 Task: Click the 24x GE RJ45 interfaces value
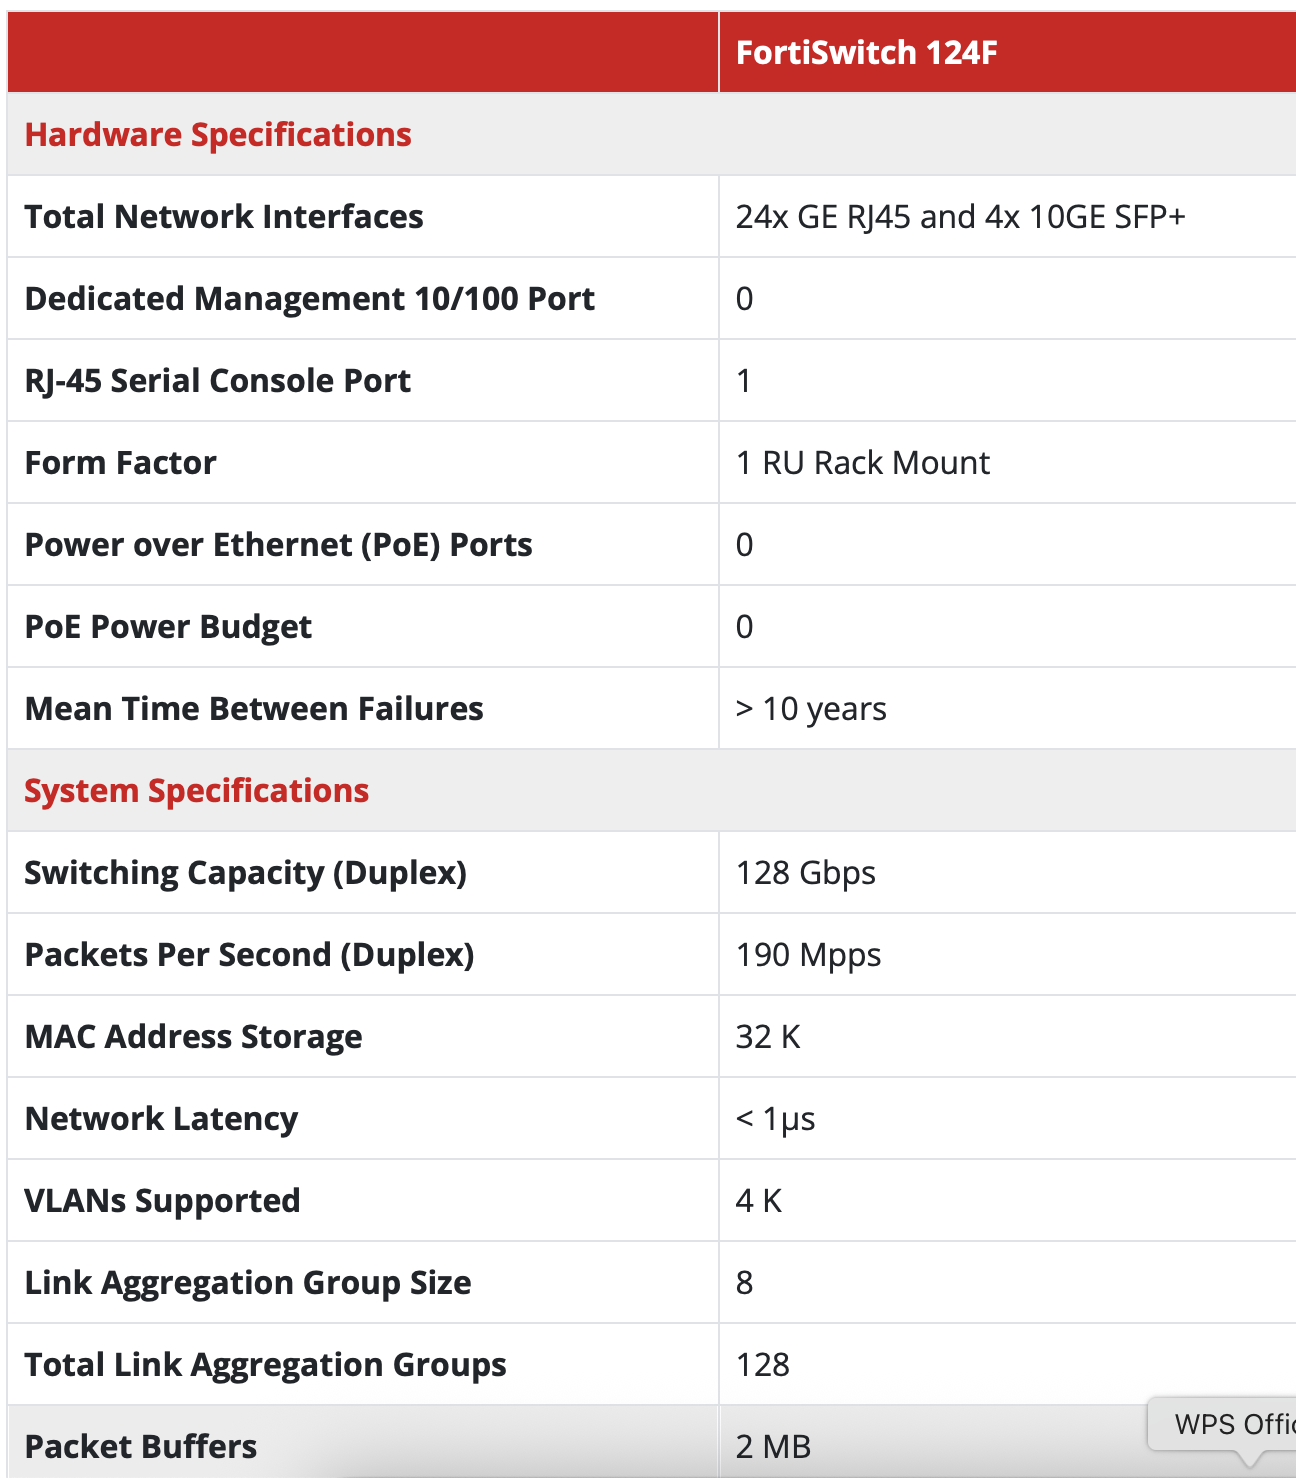tap(960, 216)
